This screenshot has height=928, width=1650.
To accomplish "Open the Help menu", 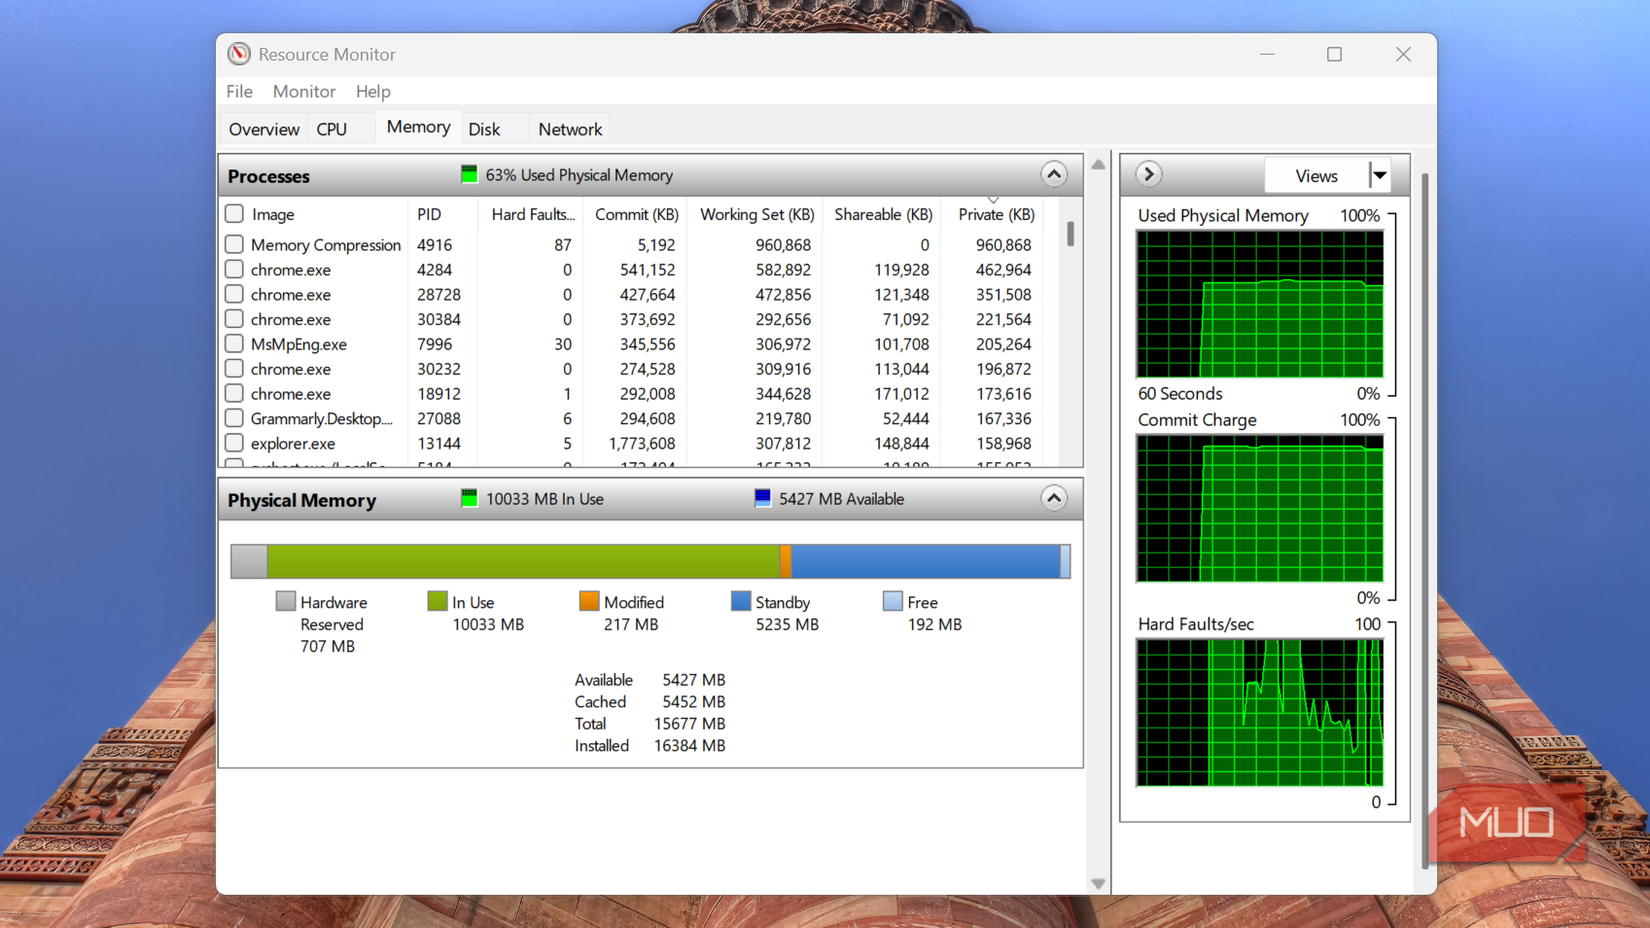I will (x=373, y=91).
